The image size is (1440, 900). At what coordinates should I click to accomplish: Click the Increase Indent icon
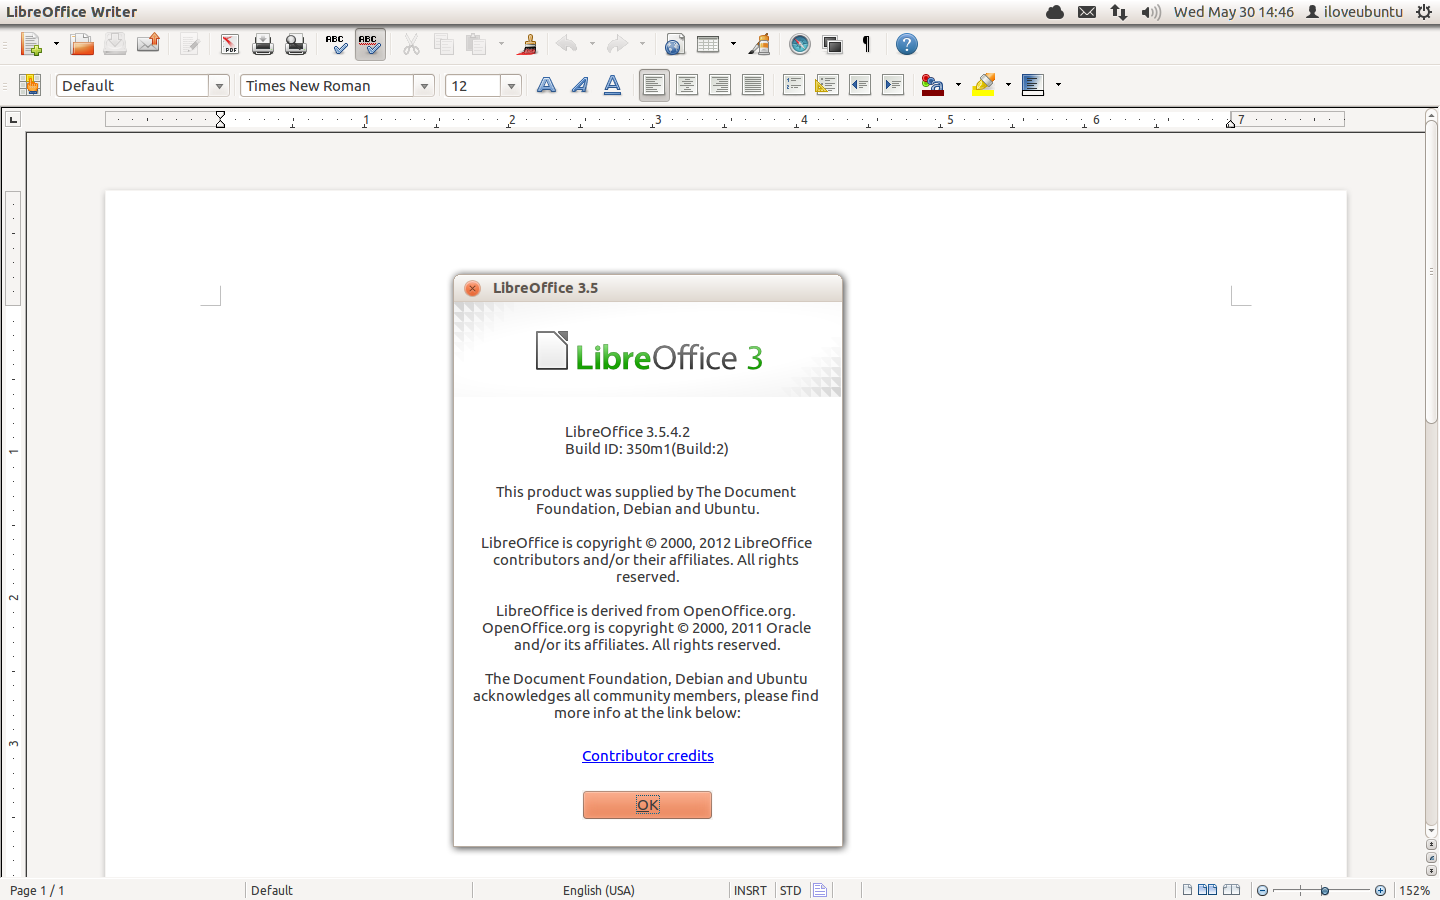click(x=893, y=85)
